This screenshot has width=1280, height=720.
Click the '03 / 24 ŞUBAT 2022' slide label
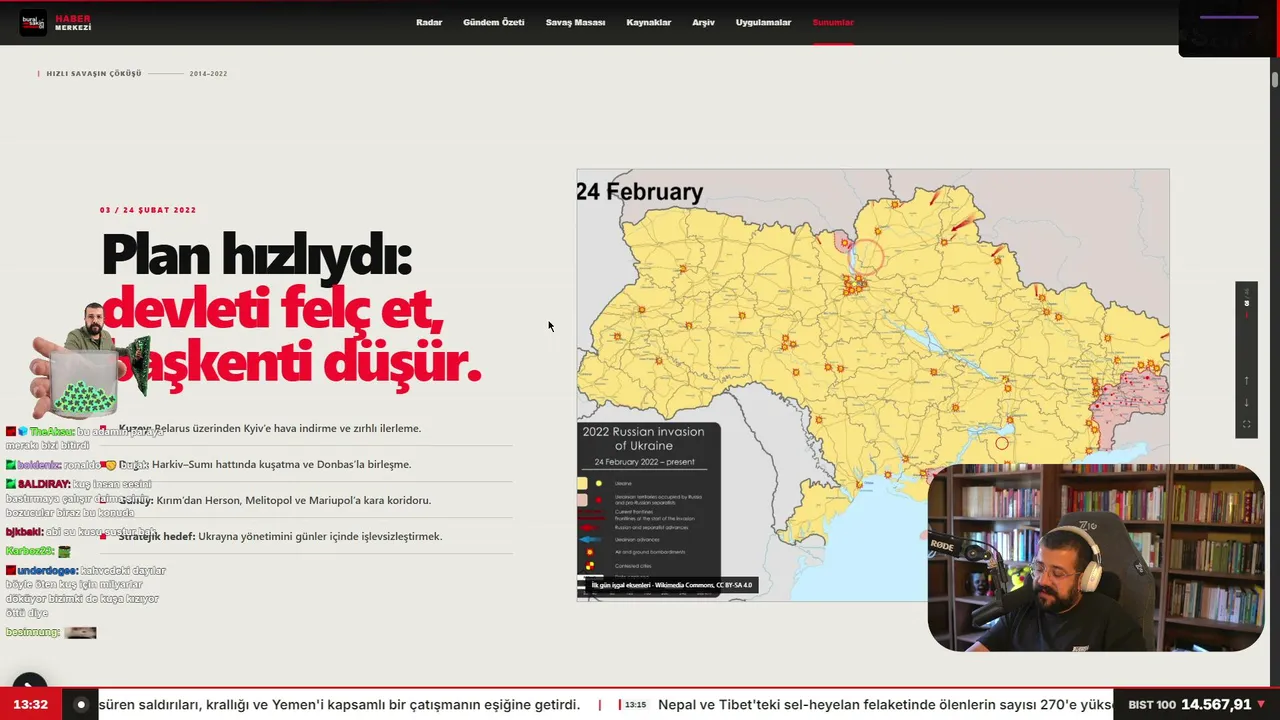(148, 210)
